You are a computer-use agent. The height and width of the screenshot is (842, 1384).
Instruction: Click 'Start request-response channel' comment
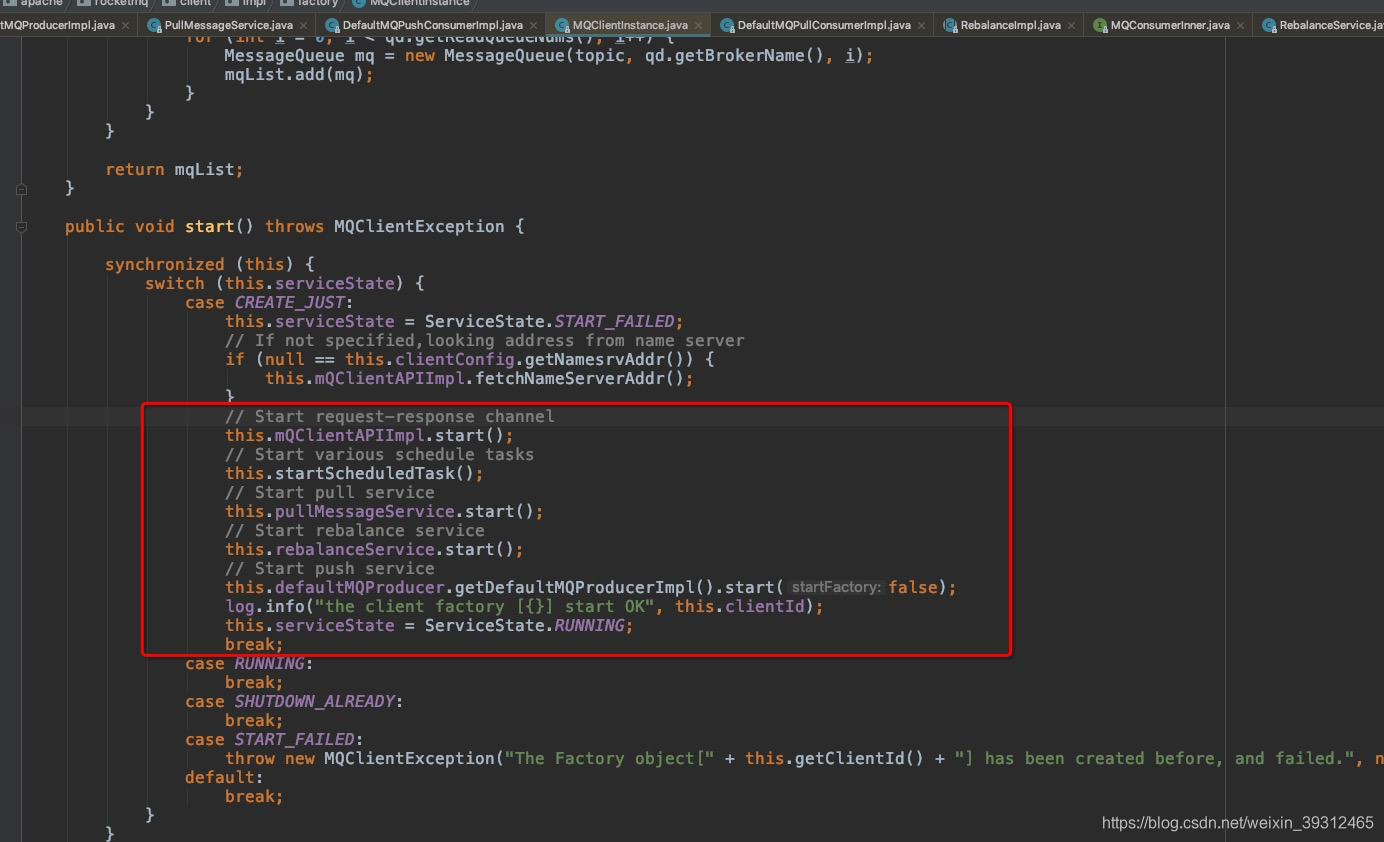coord(389,417)
